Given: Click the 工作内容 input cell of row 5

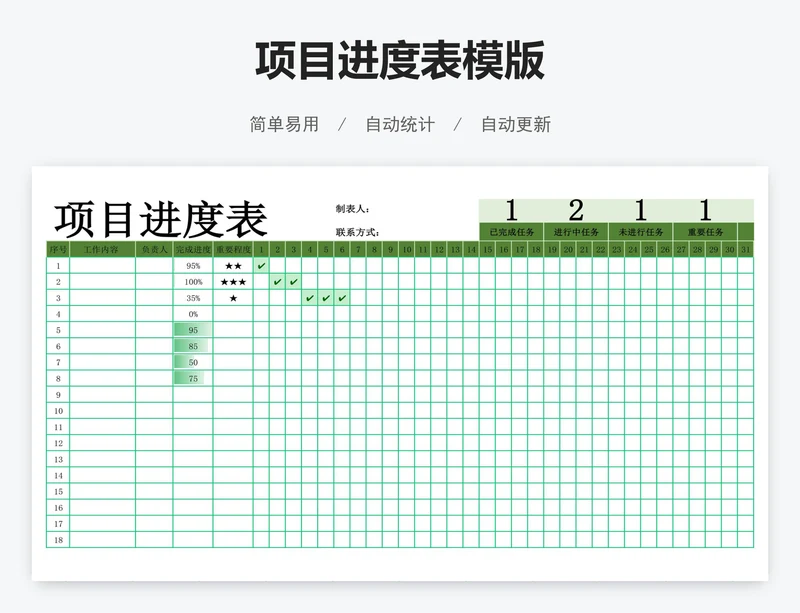Looking at the screenshot, I should tap(102, 330).
